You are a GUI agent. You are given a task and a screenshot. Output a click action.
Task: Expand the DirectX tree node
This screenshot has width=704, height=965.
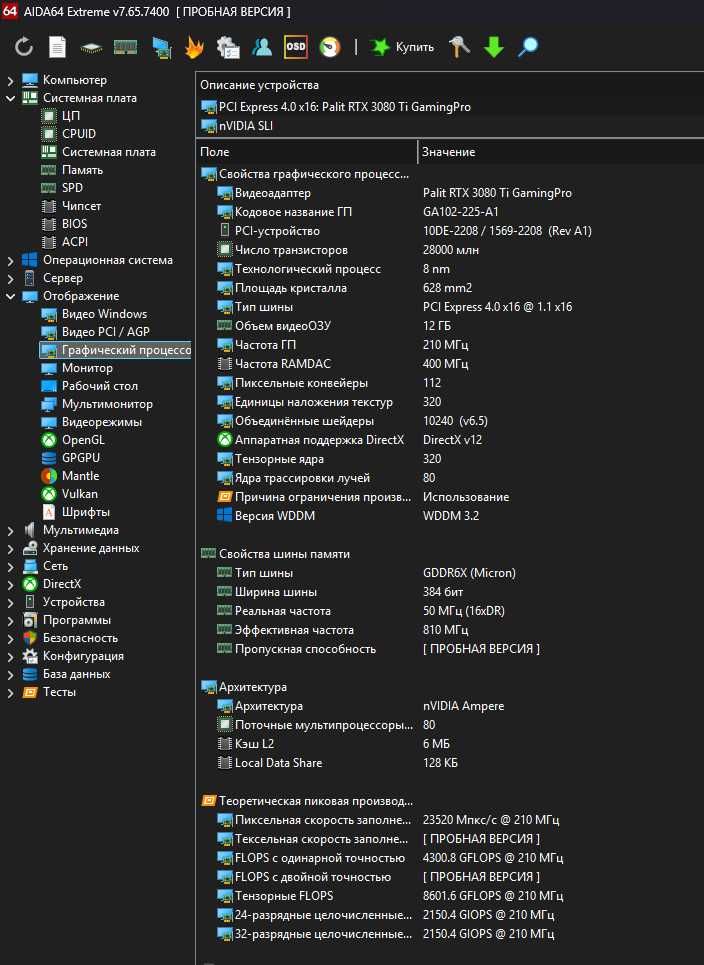click(10, 584)
